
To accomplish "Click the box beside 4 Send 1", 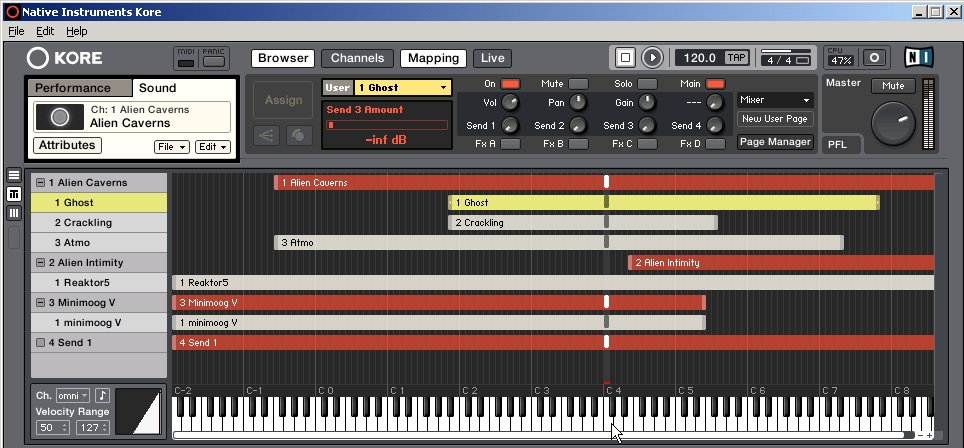I will click(x=41, y=342).
